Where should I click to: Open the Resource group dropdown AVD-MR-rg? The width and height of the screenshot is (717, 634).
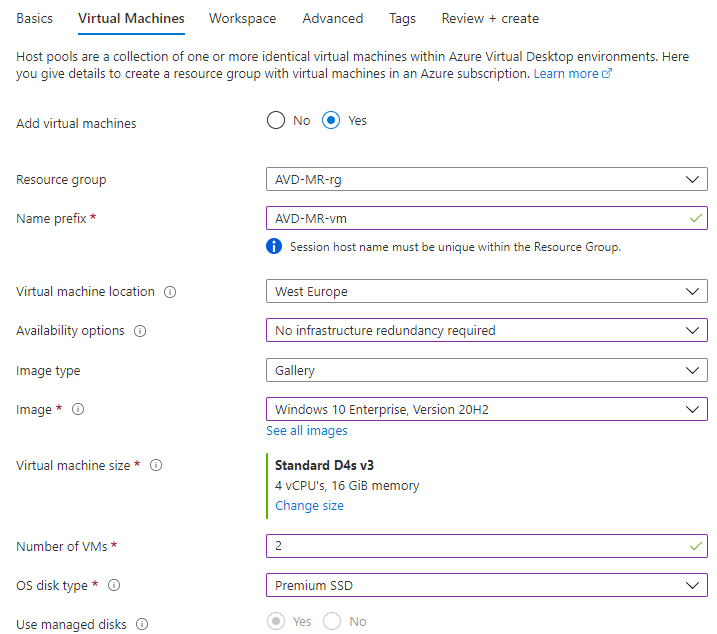[x=487, y=179]
